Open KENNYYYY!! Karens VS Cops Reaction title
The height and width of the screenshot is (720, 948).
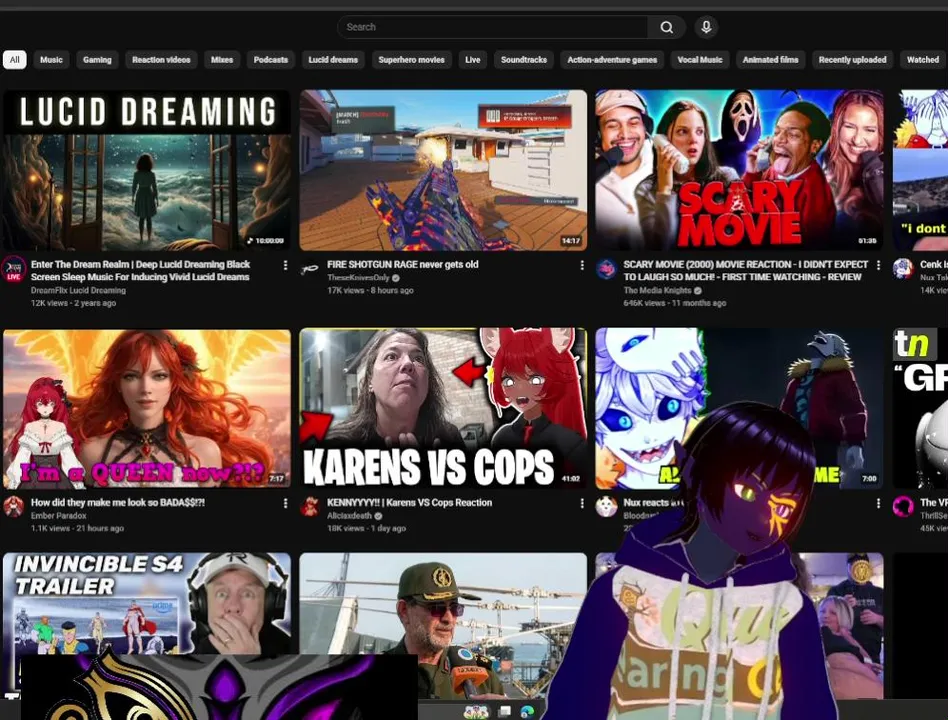pos(409,503)
